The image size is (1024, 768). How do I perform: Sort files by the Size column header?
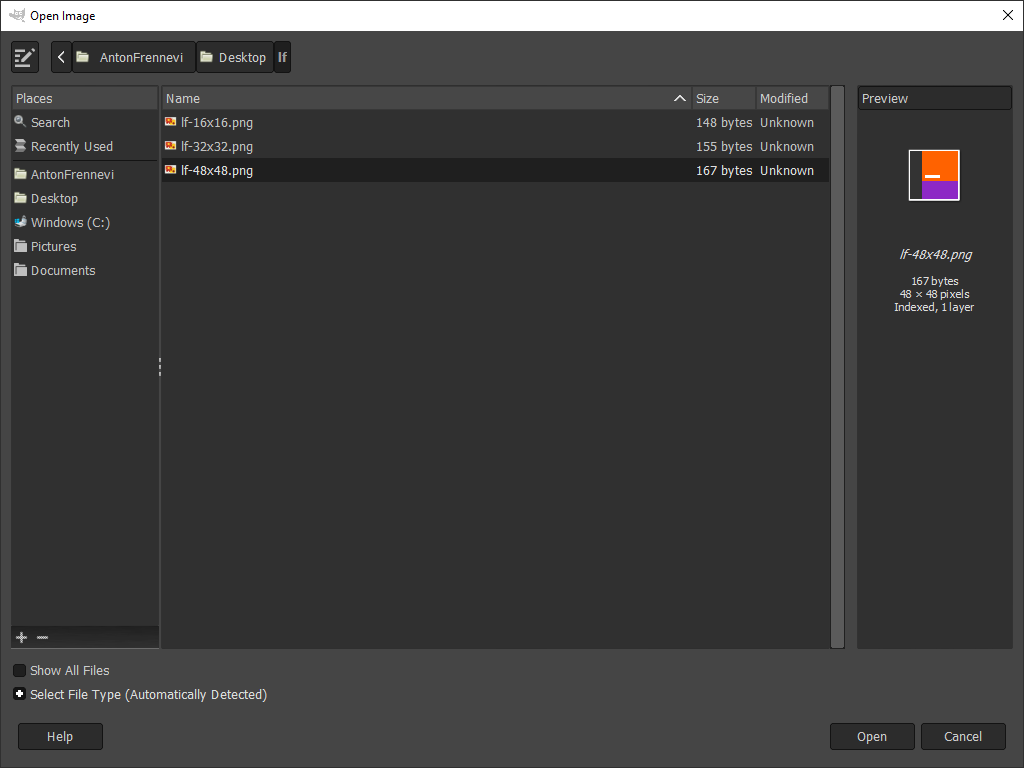click(724, 98)
